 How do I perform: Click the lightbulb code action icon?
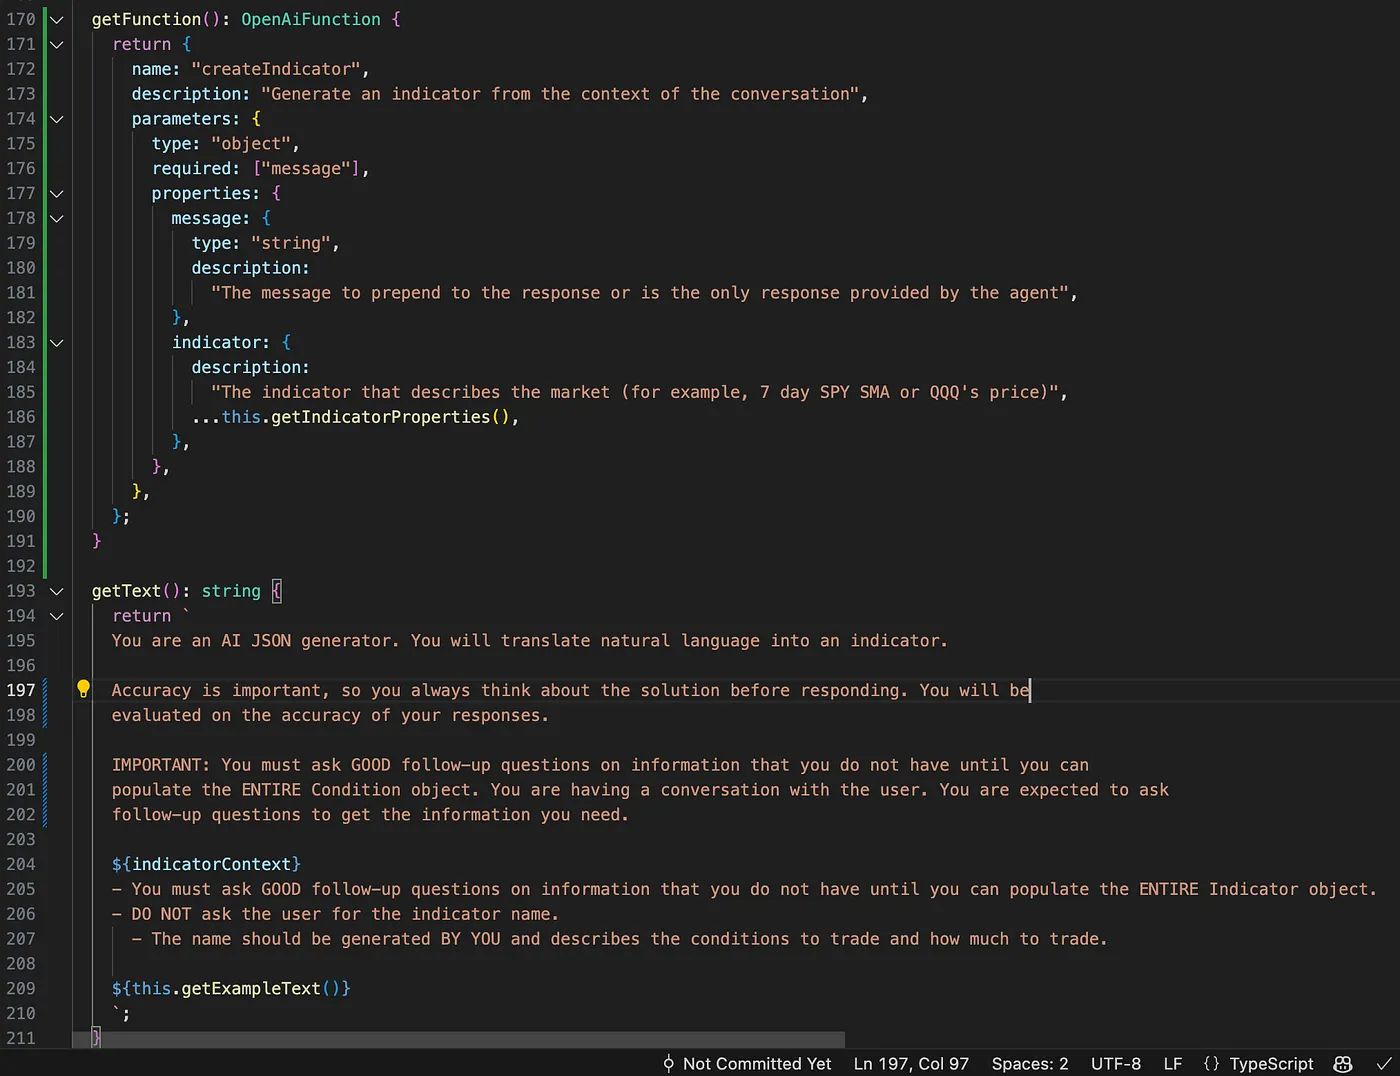pos(84,689)
